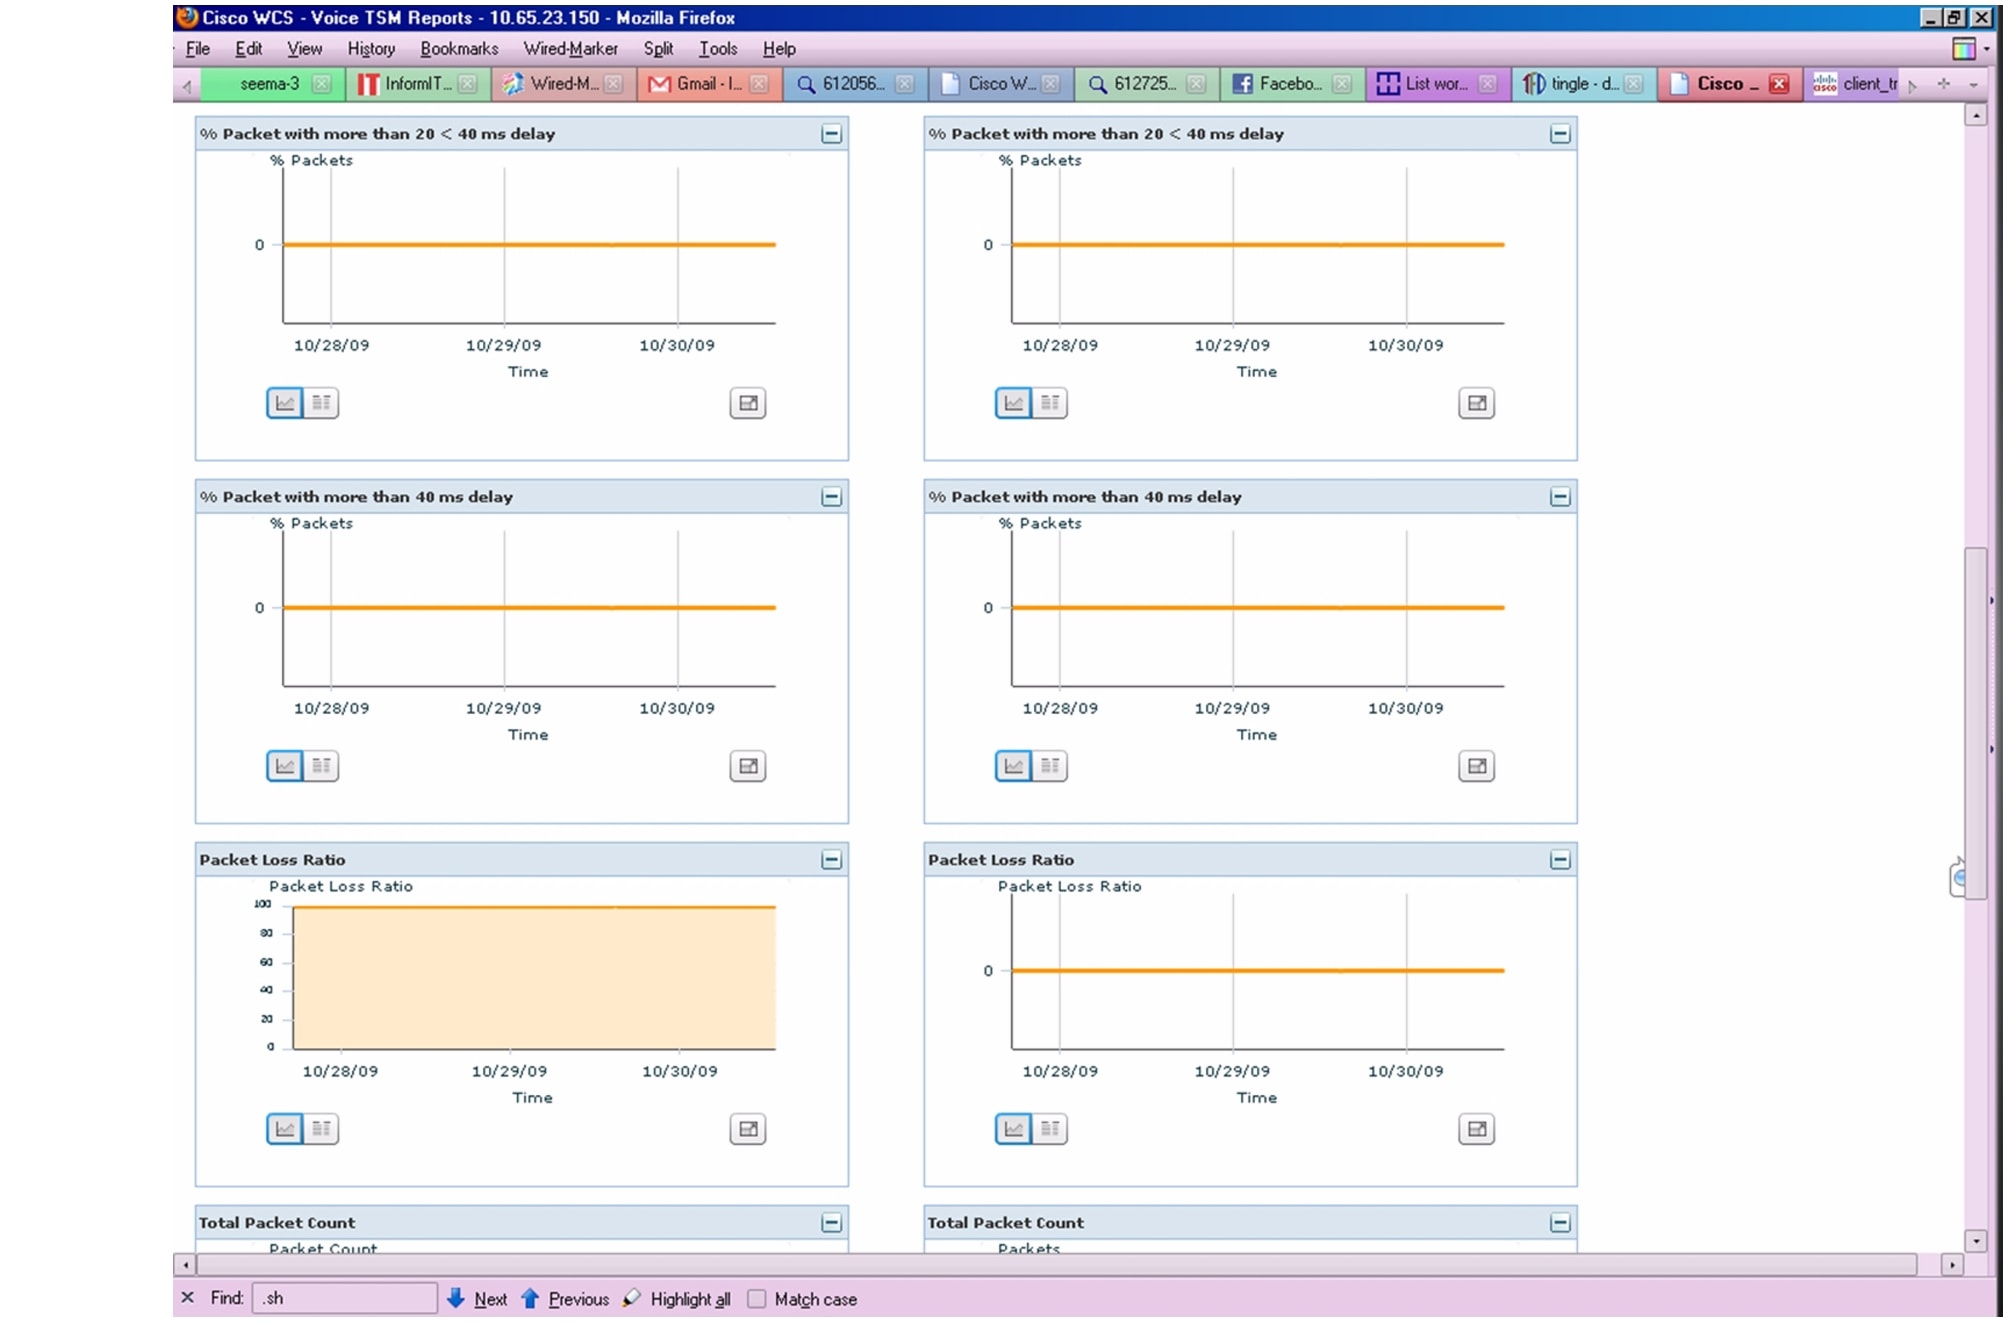This screenshot has height=1325, width=2003.
Task: Collapse the right 40 ms delay panel
Action: point(1559,496)
